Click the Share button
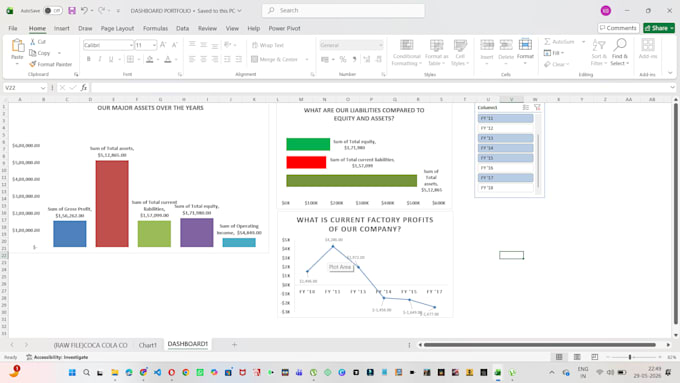The image size is (680, 383). pyautogui.click(x=659, y=28)
